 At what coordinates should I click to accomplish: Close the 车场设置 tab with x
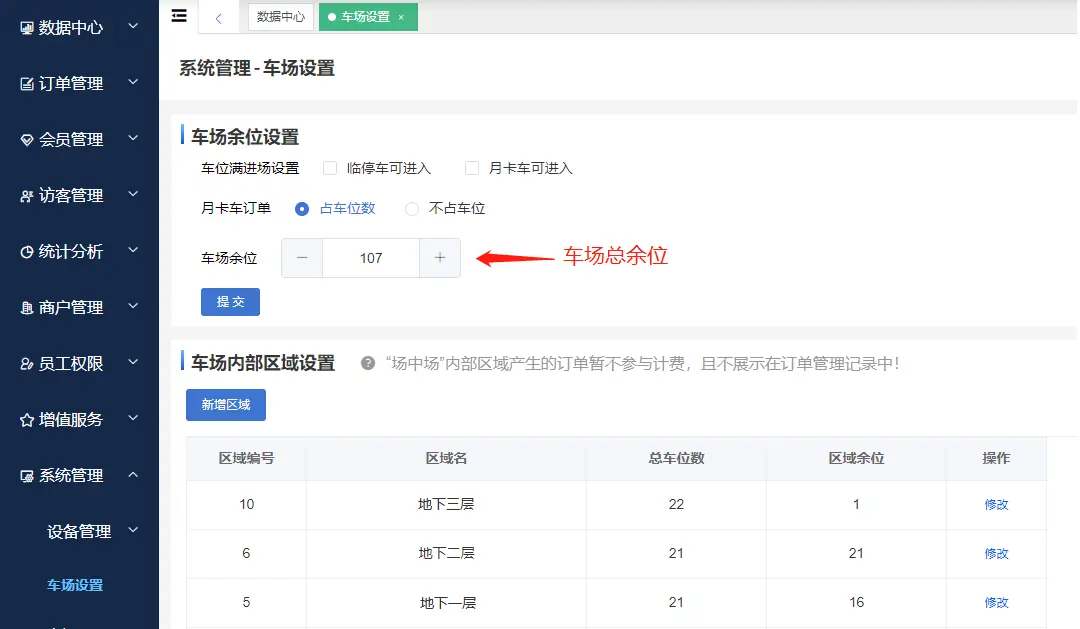pyautogui.click(x=401, y=18)
